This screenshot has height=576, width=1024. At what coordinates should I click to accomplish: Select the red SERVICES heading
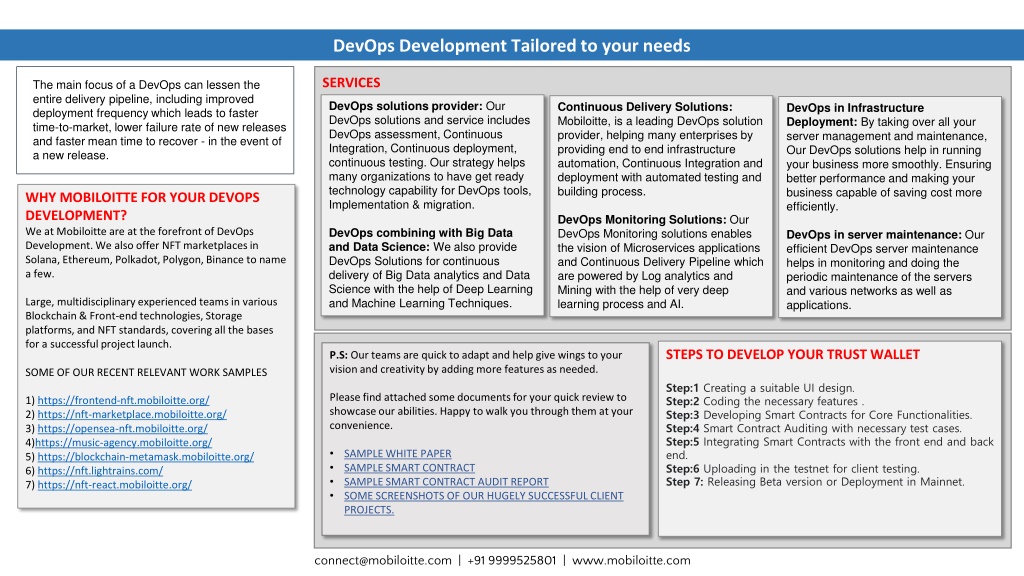(x=351, y=83)
